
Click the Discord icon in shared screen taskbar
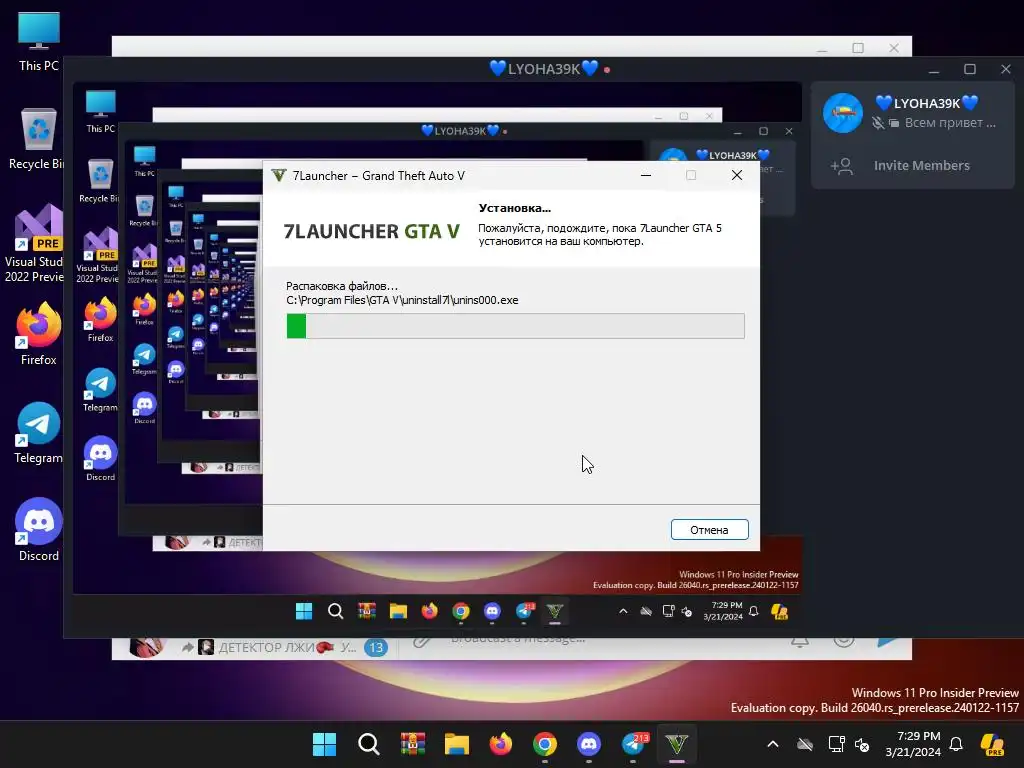[x=492, y=611]
